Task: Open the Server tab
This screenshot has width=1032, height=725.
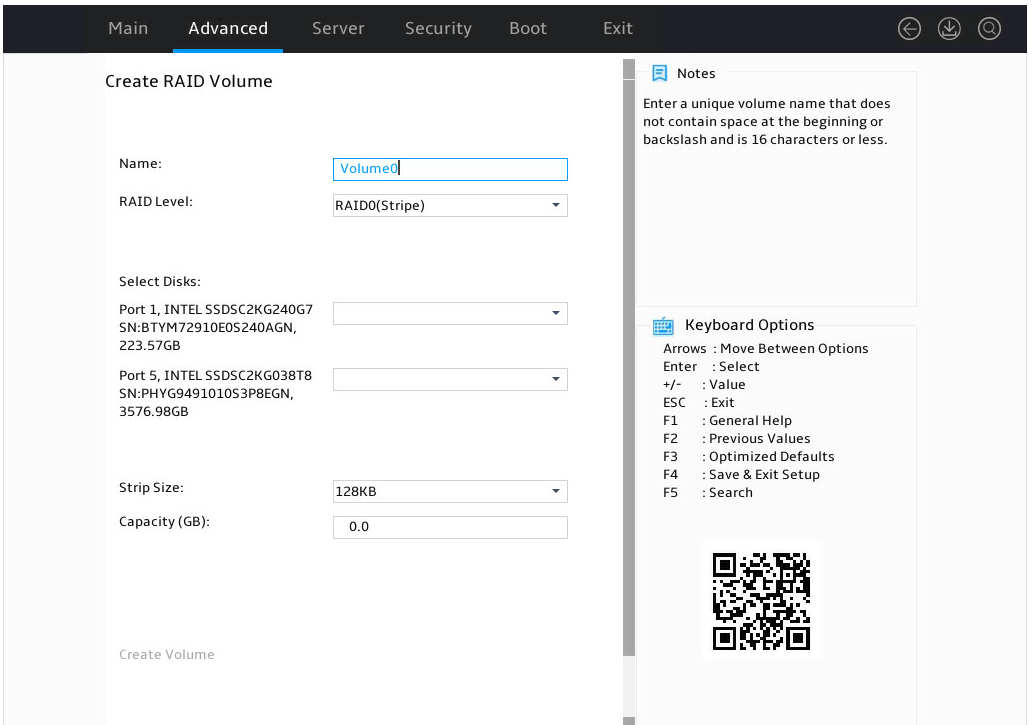Action: (338, 28)
